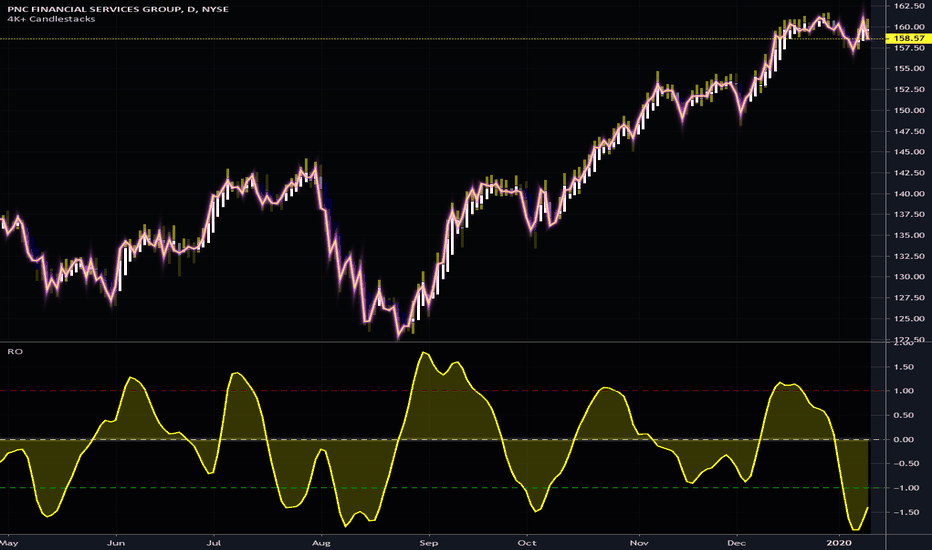Click the Dec label on the time axis
Screen dimensions: 932x550
736,543
